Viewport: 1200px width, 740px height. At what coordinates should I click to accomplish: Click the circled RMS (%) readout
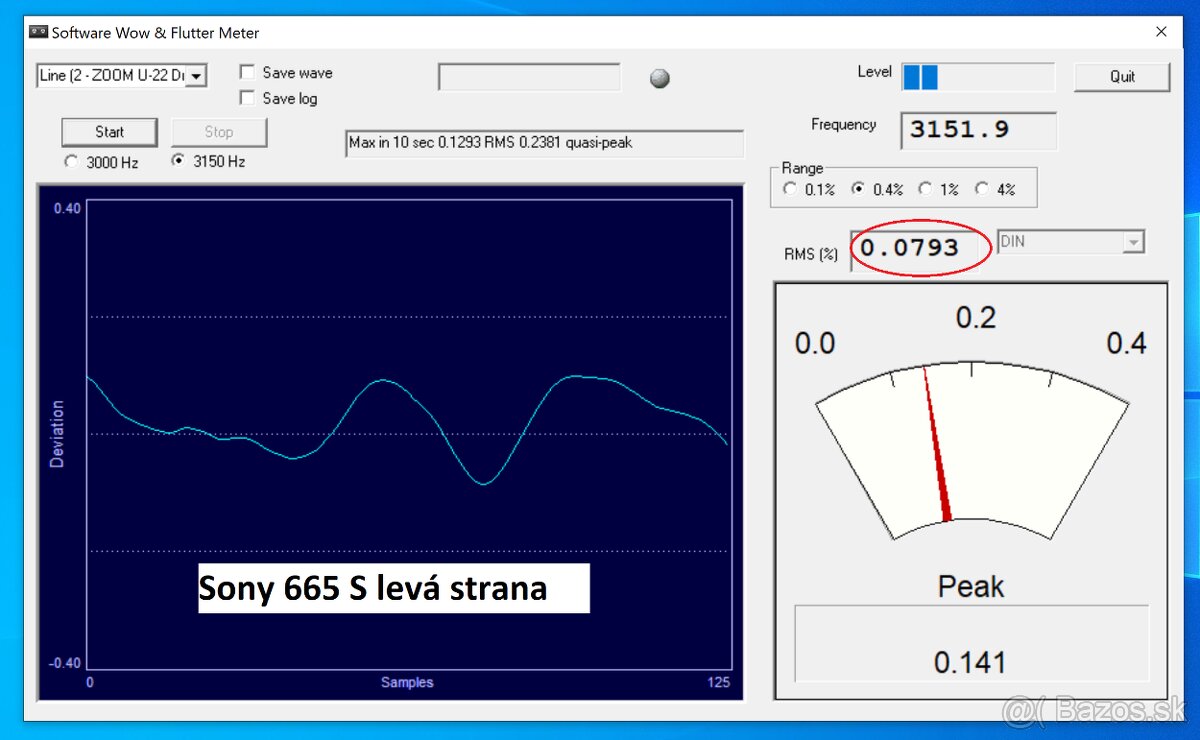[917, 248]
